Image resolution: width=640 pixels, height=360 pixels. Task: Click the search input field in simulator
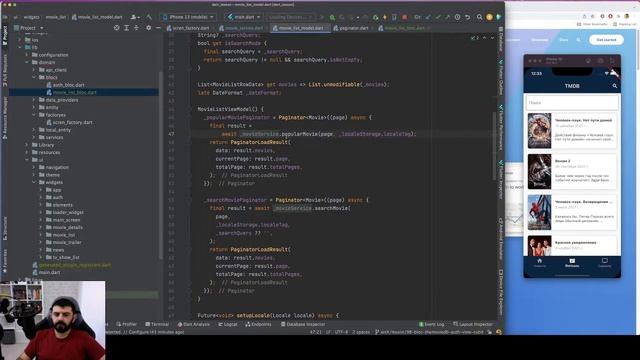point(572,102)
